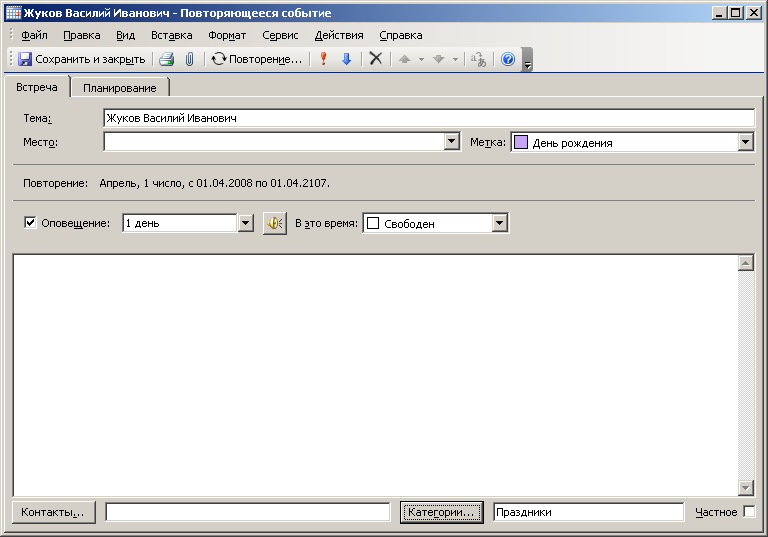Click inside the large notes body area
Image resolution: width=768 pixels, height=537 pixels.
point(375,375)
